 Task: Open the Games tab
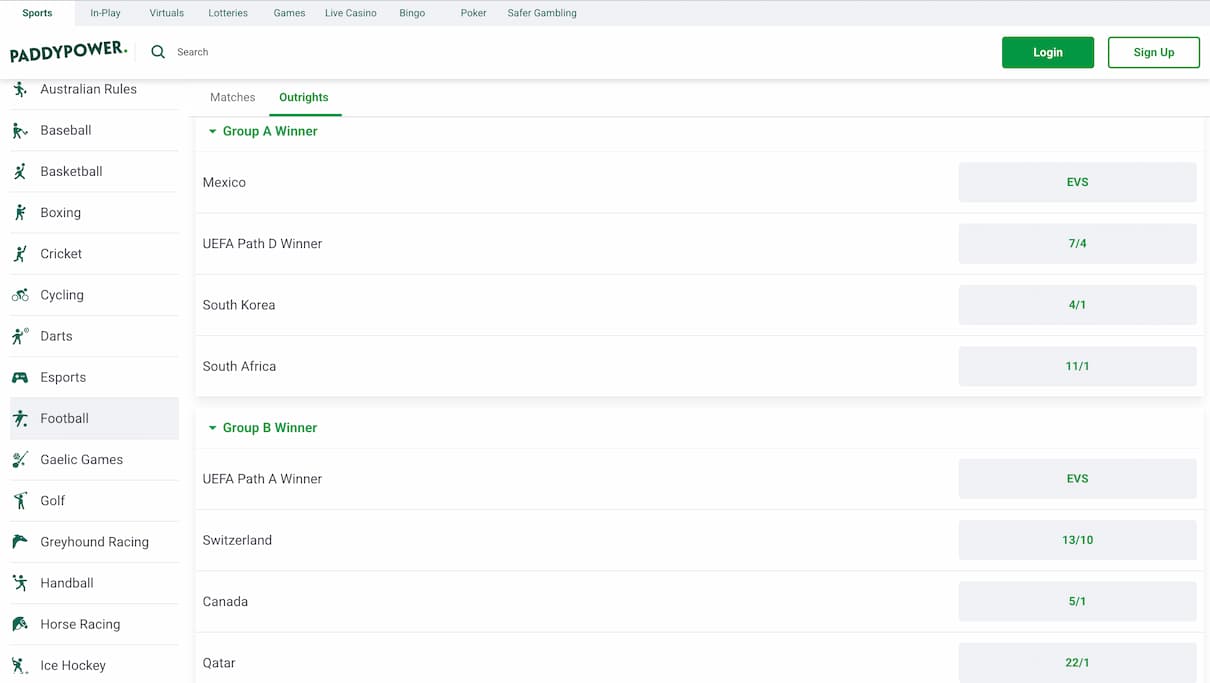click(x=289, y=13)
